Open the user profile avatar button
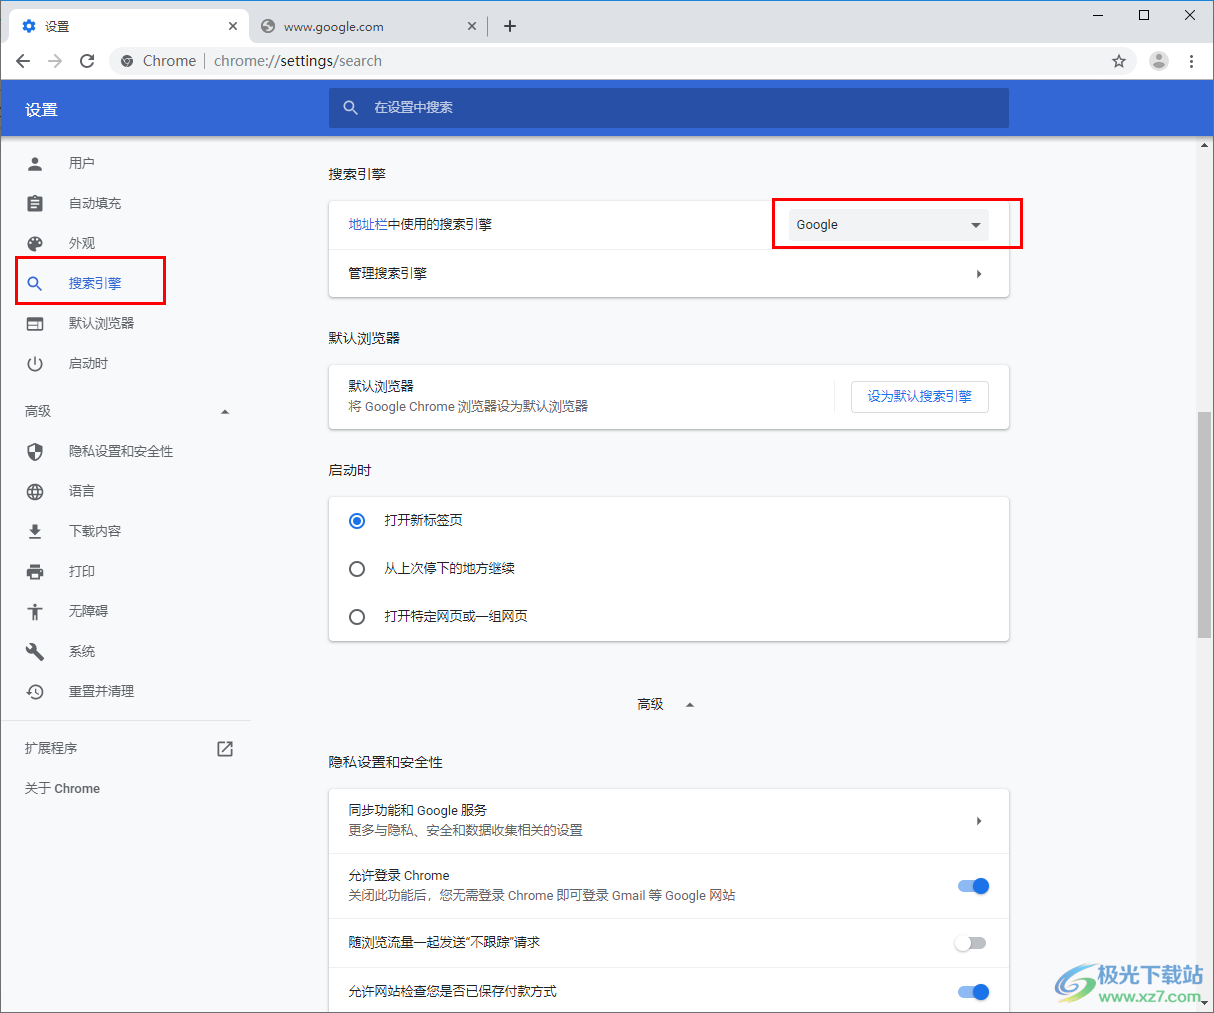Image resolution: width=1214 pixels, height=1013 pixels. 1159,61
